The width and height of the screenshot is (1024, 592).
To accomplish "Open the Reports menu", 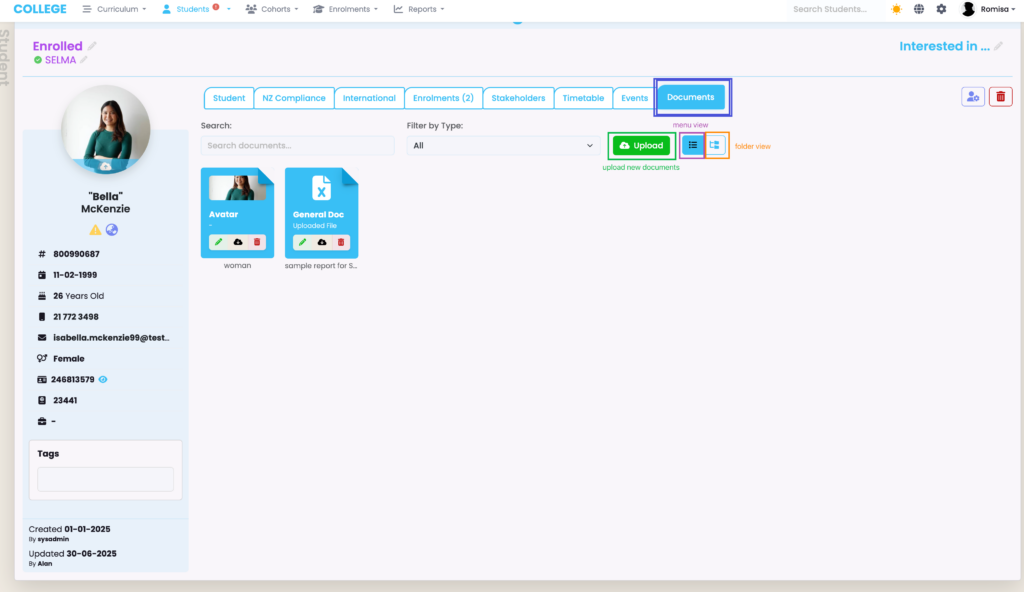I will (418, 9).
